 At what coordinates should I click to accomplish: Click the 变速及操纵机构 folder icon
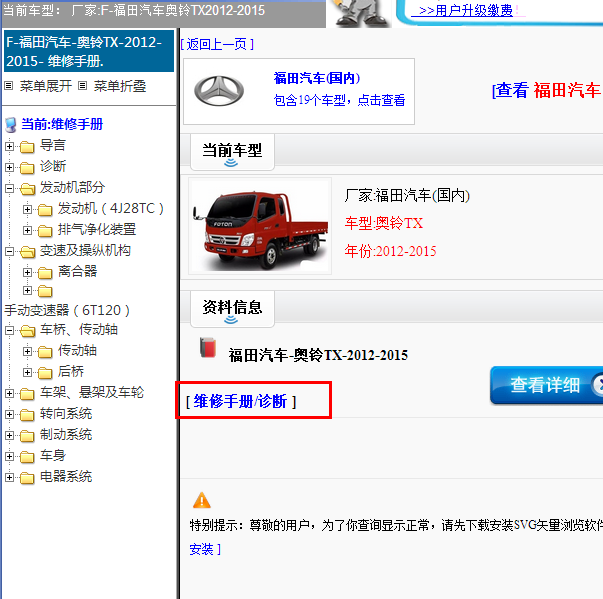27,251
